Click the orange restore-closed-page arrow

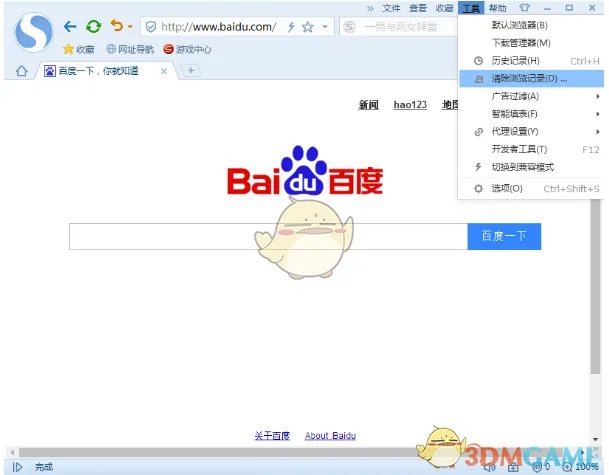click(x=117, y=26)
